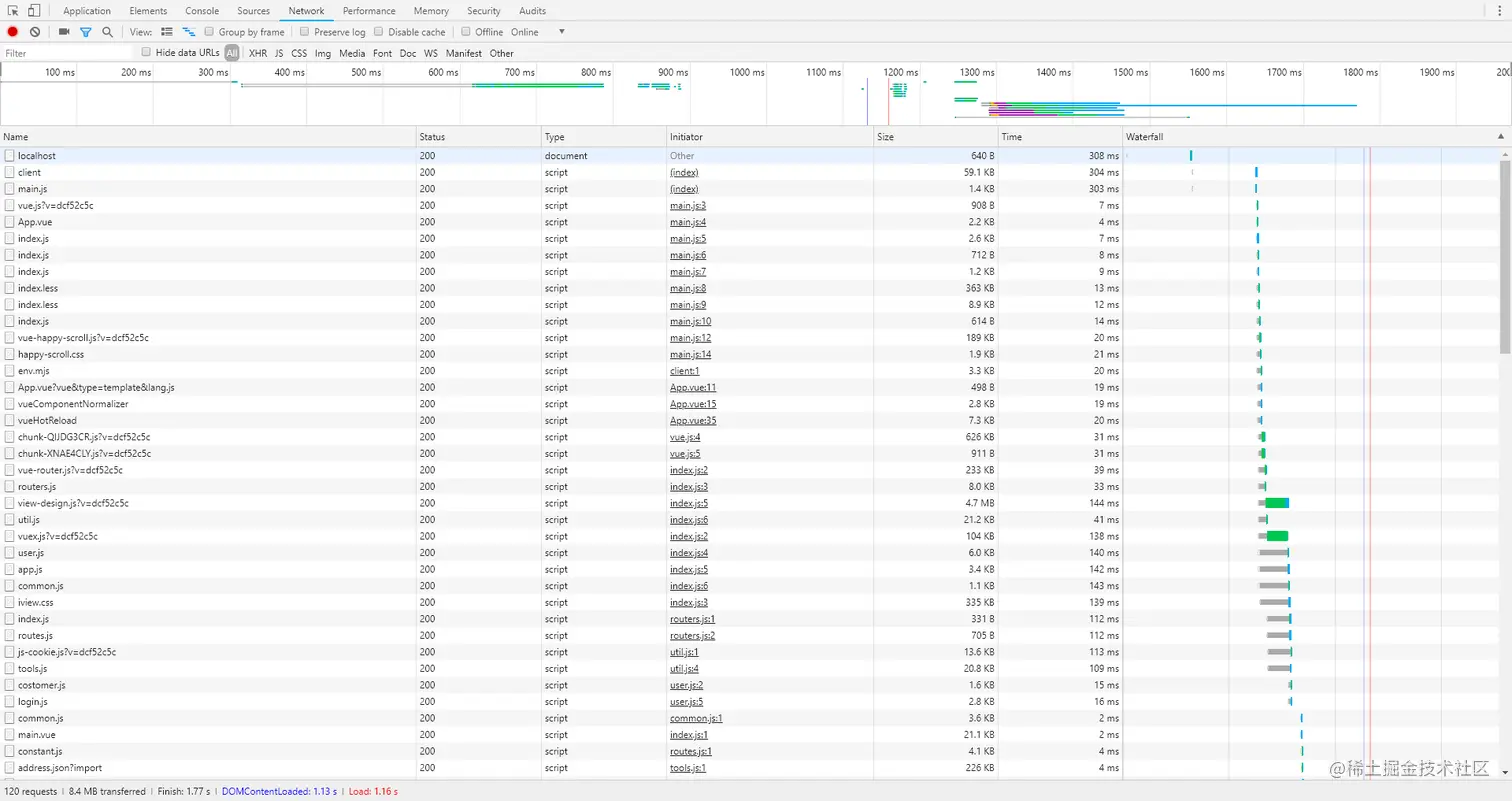Click the file icon of address.json?import row
The image size is (1512, 801).
pos(9,768)
